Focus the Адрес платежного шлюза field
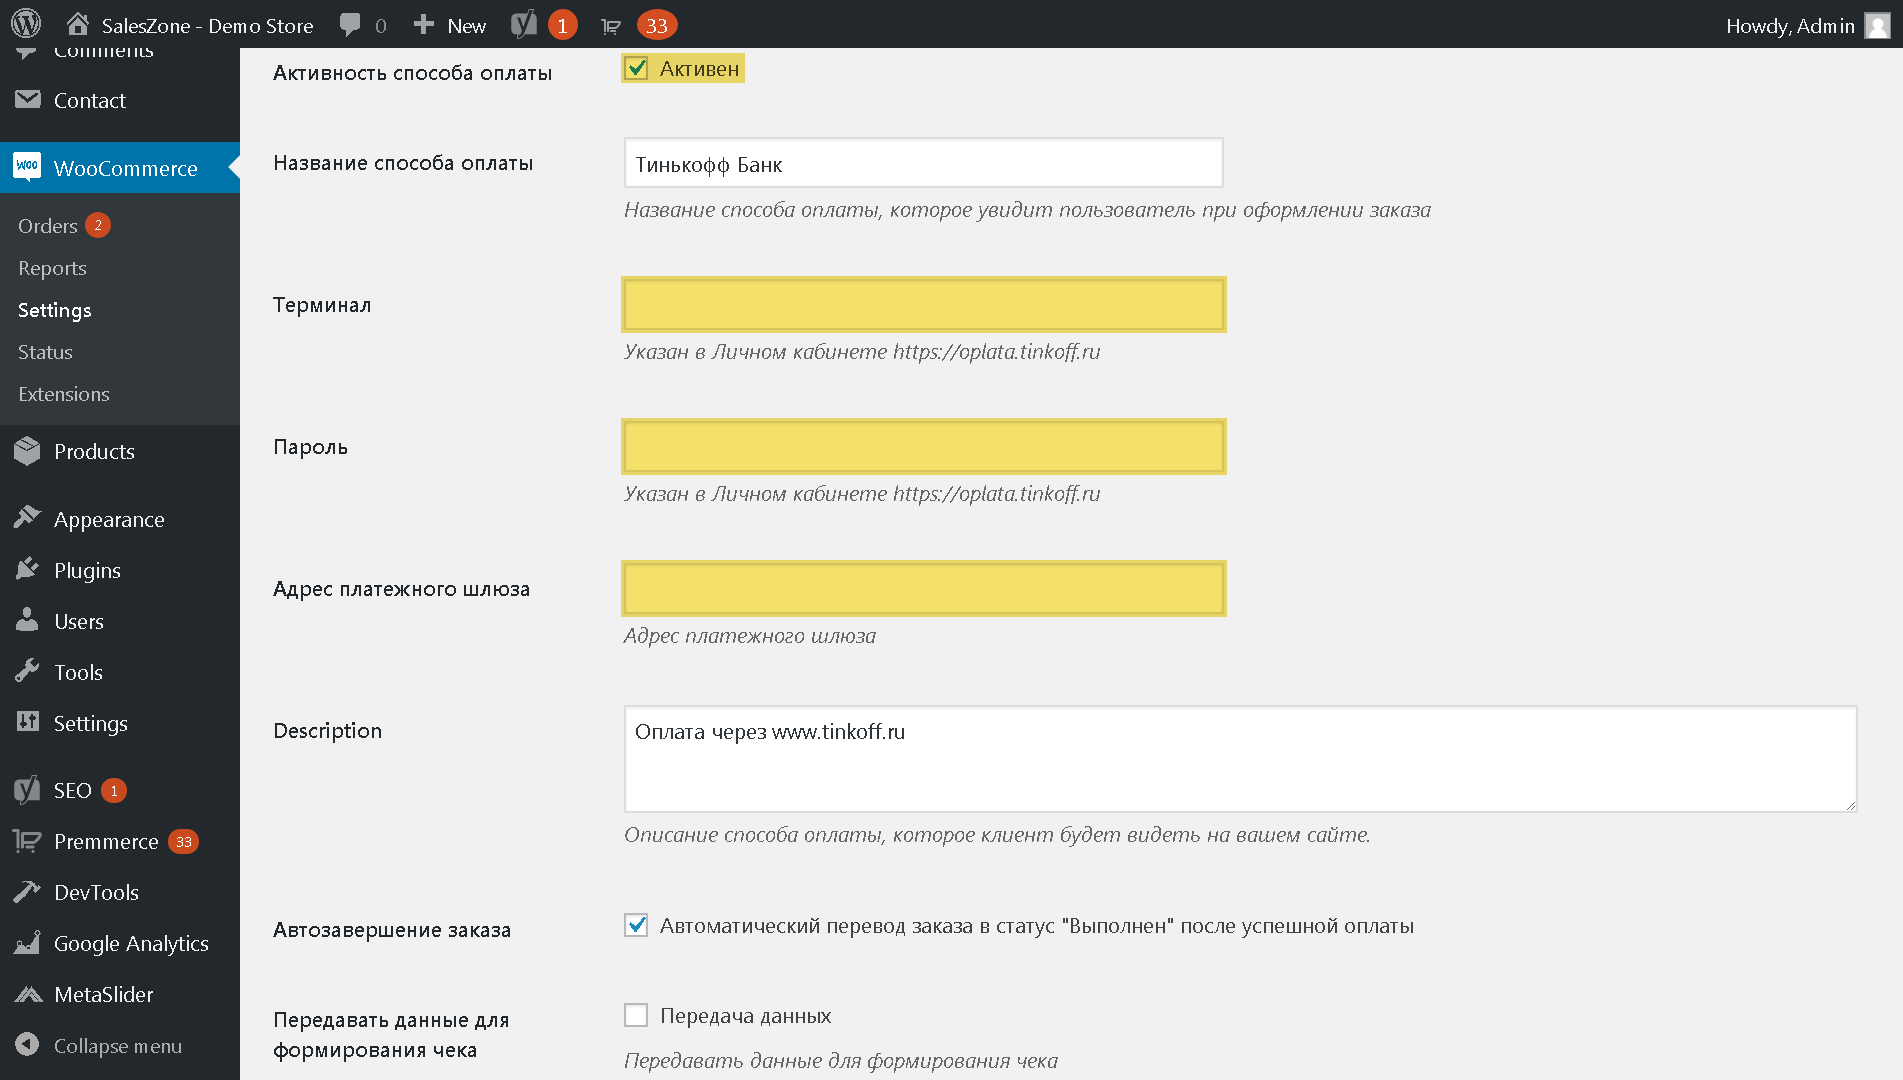This screenshot has height=1080, width=1903. [x=923, y=589]
